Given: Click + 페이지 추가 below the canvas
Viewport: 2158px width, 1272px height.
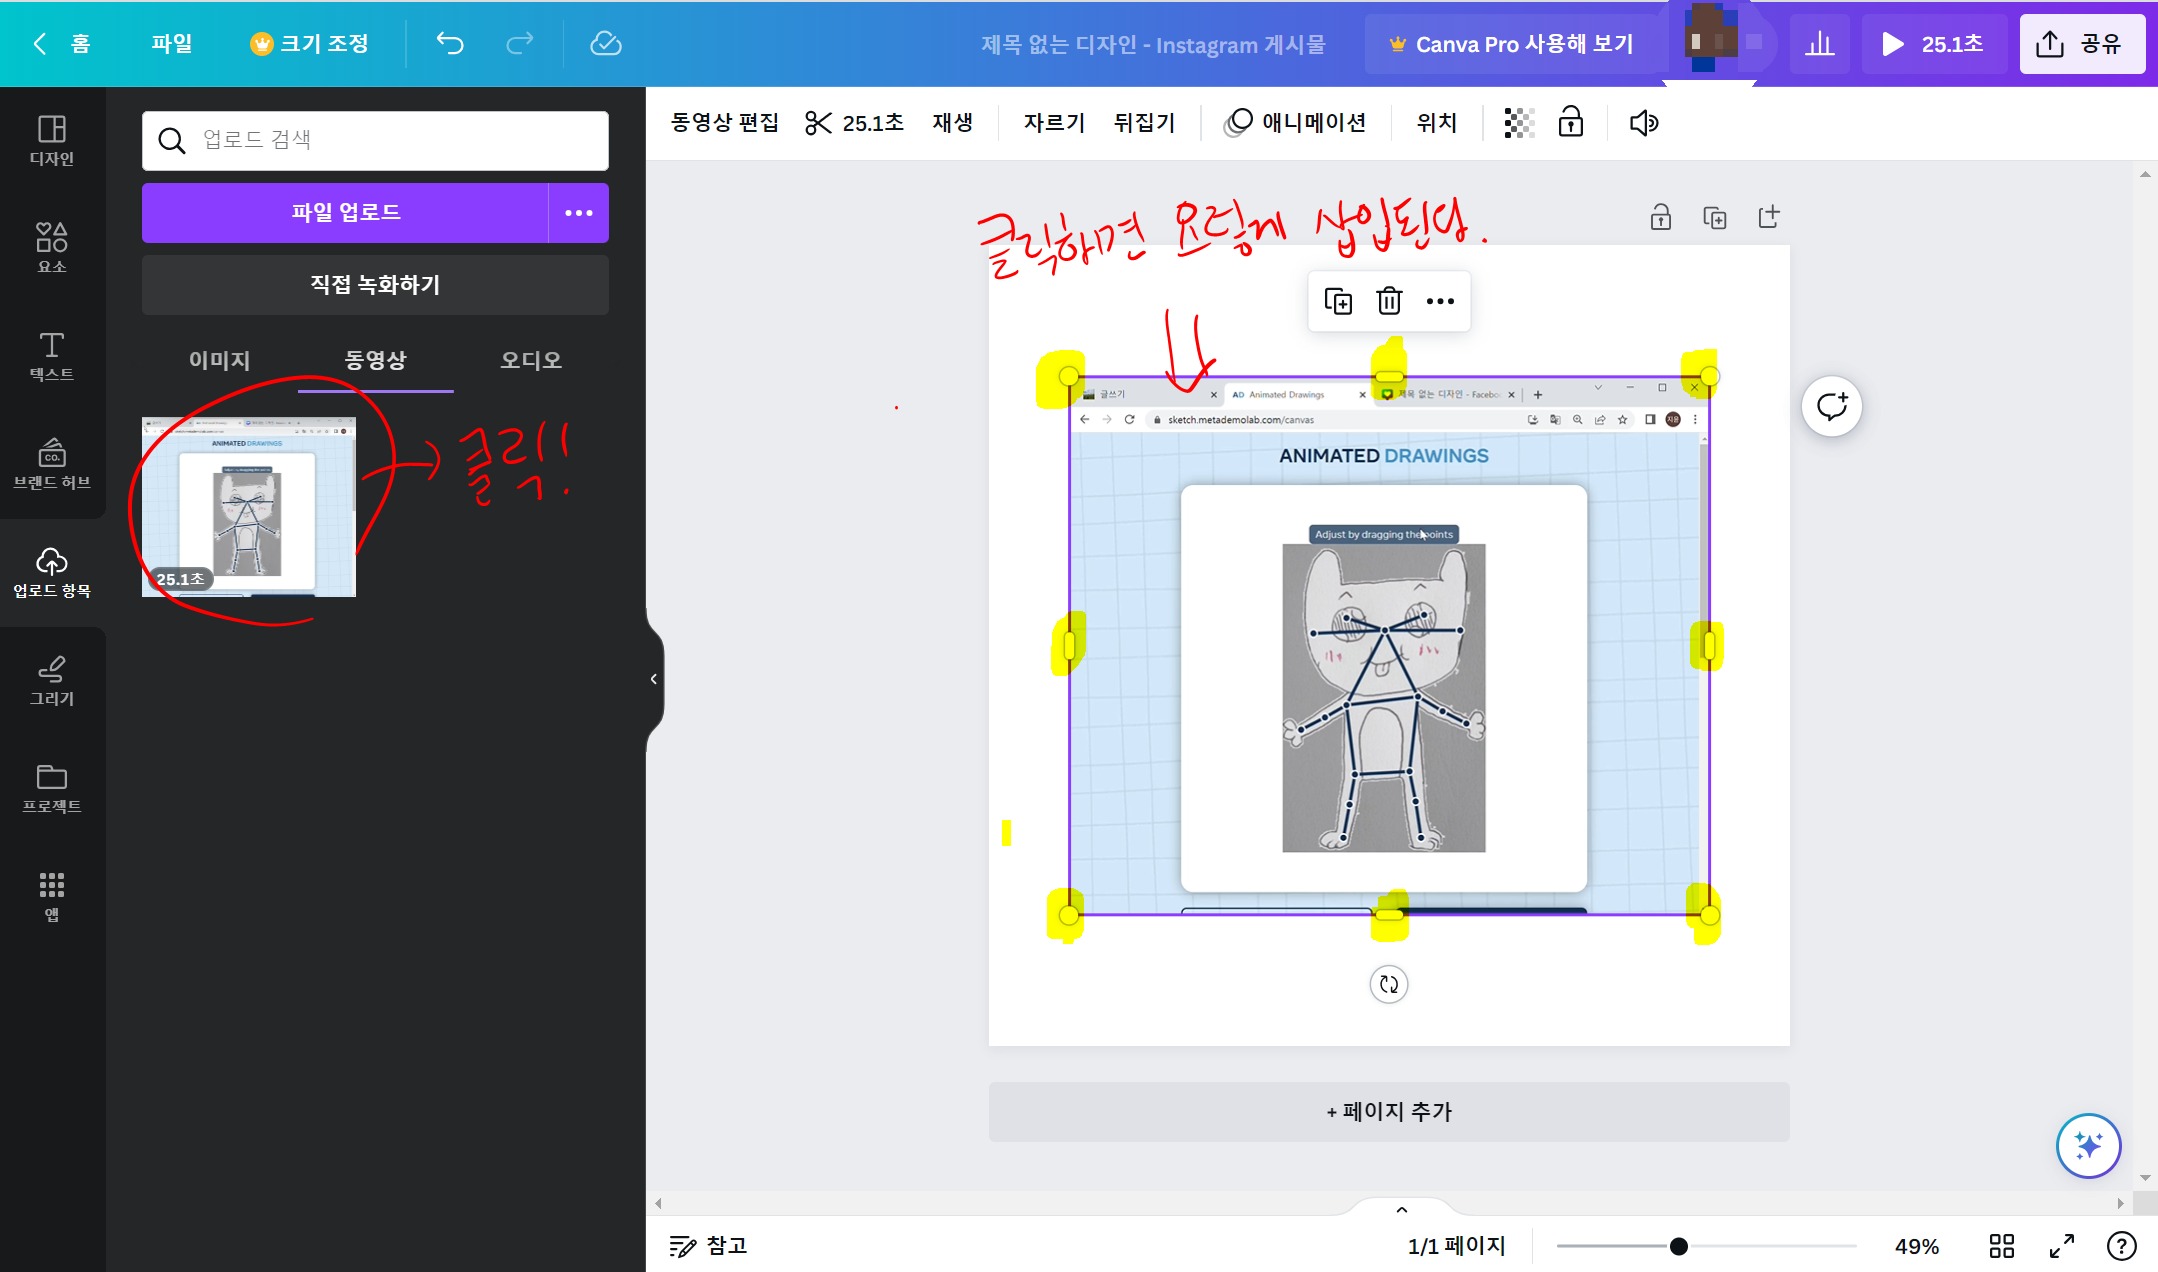Looking at the screenshot, I should [x=1388, y=1111].
